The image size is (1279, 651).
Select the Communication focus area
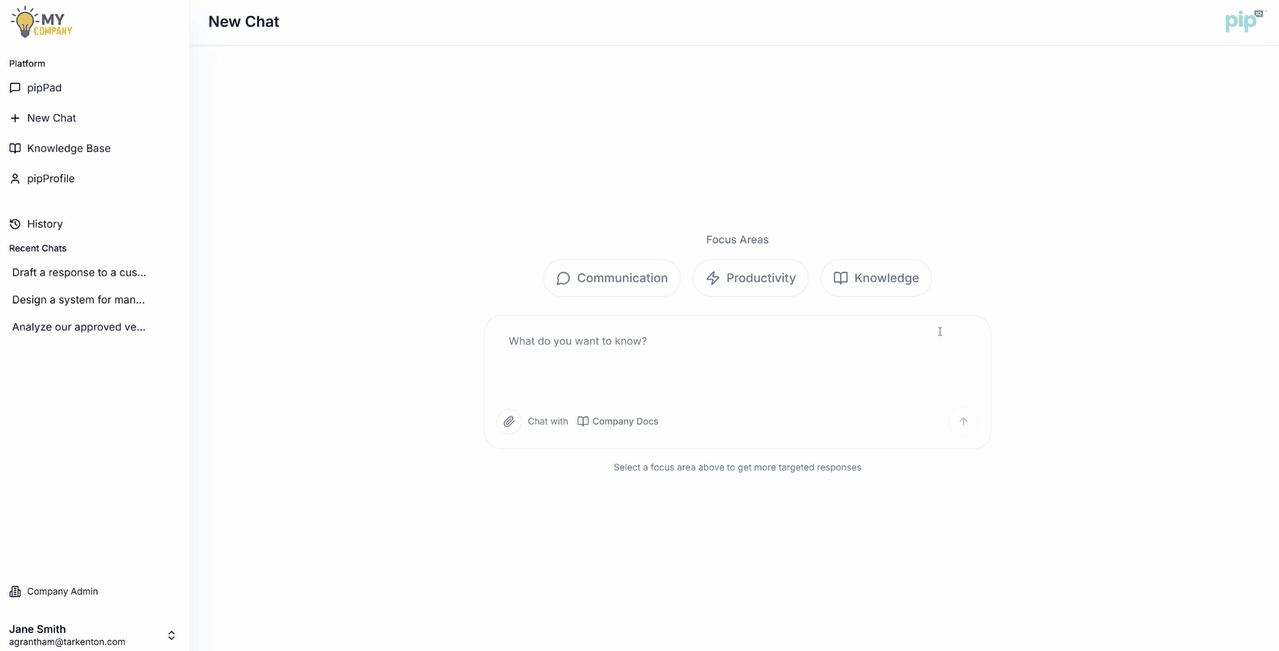pyautogui.click(x=612, y=278)
